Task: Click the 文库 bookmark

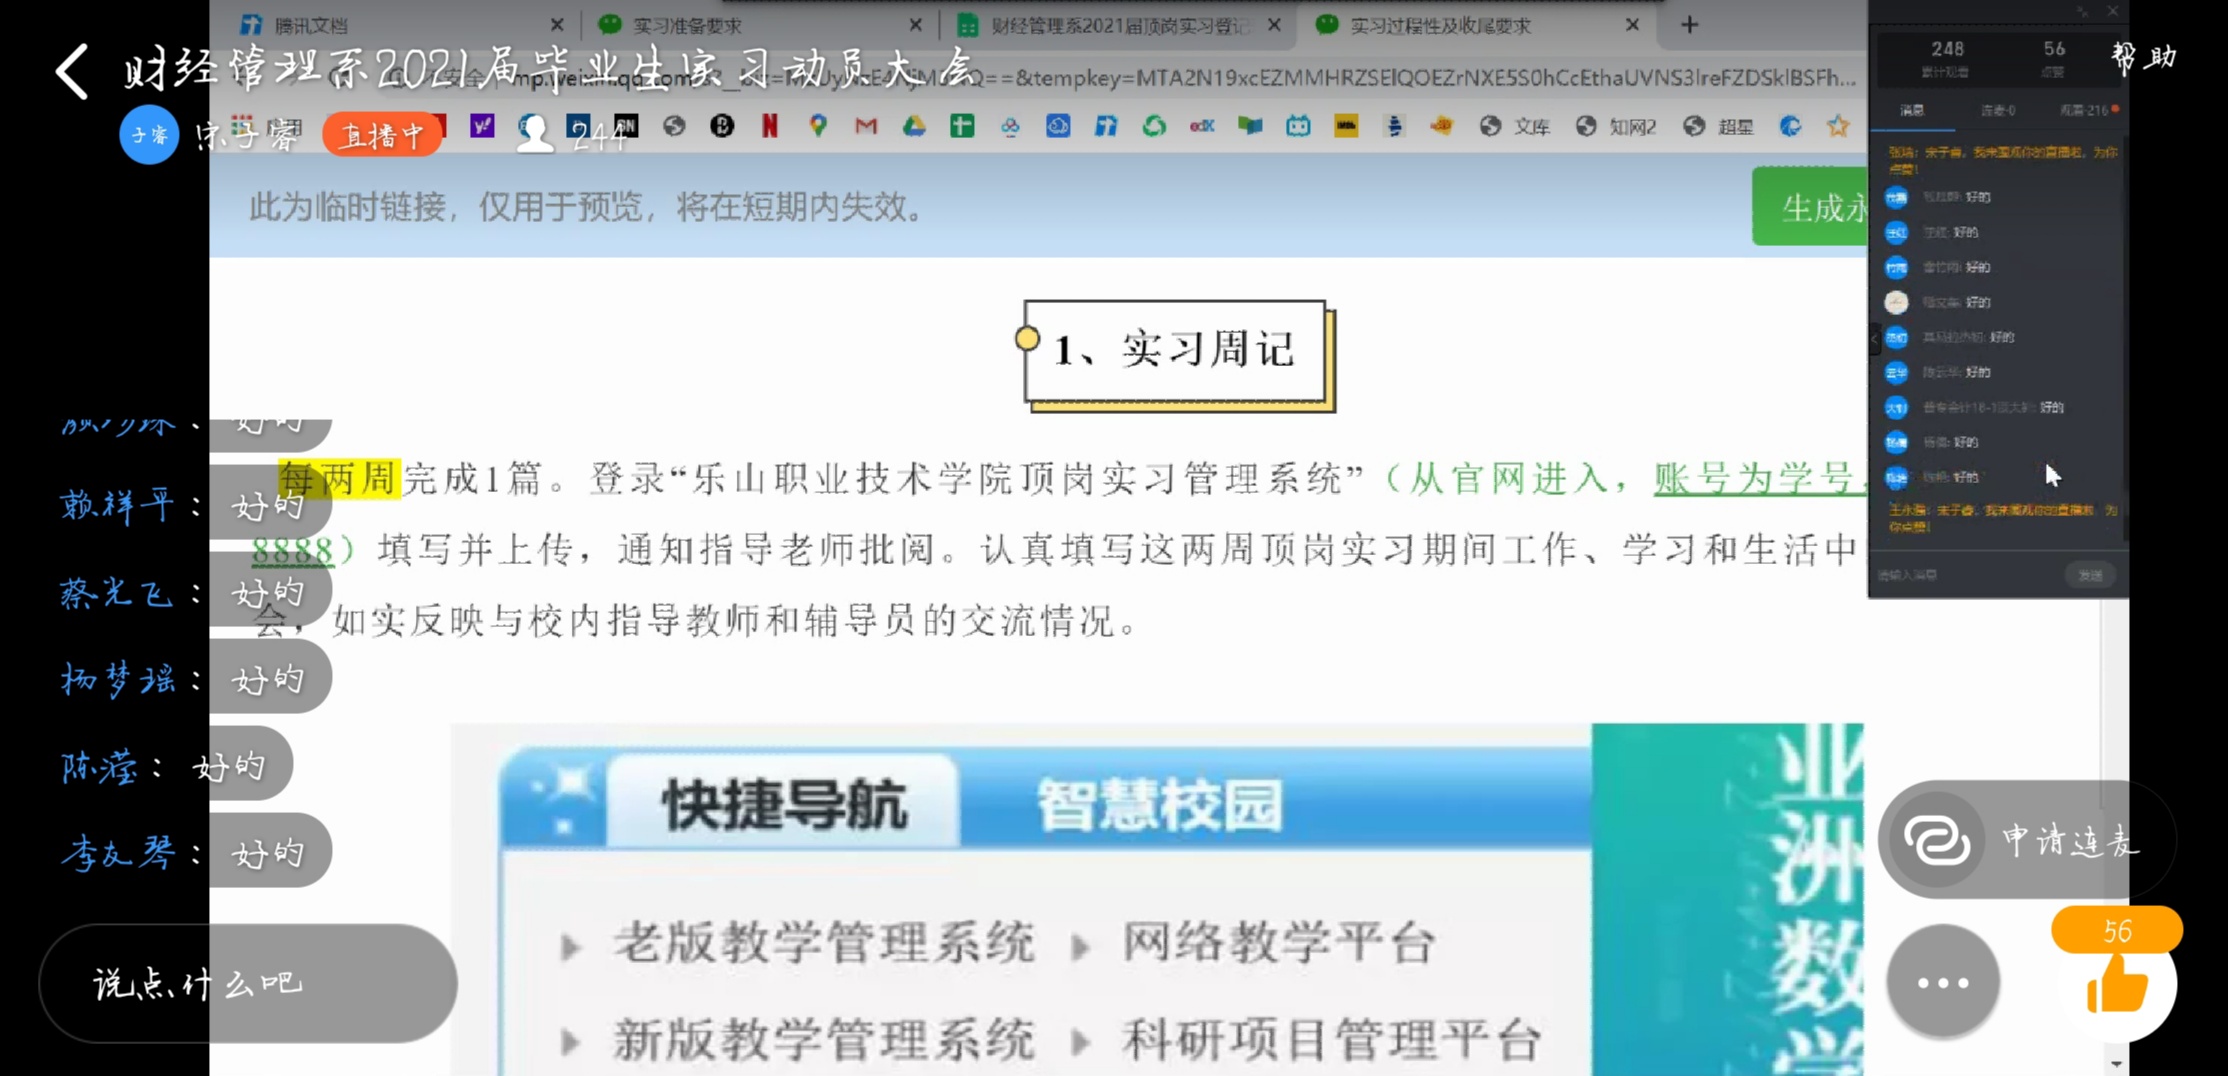Action: click(x=1515, y=126)
